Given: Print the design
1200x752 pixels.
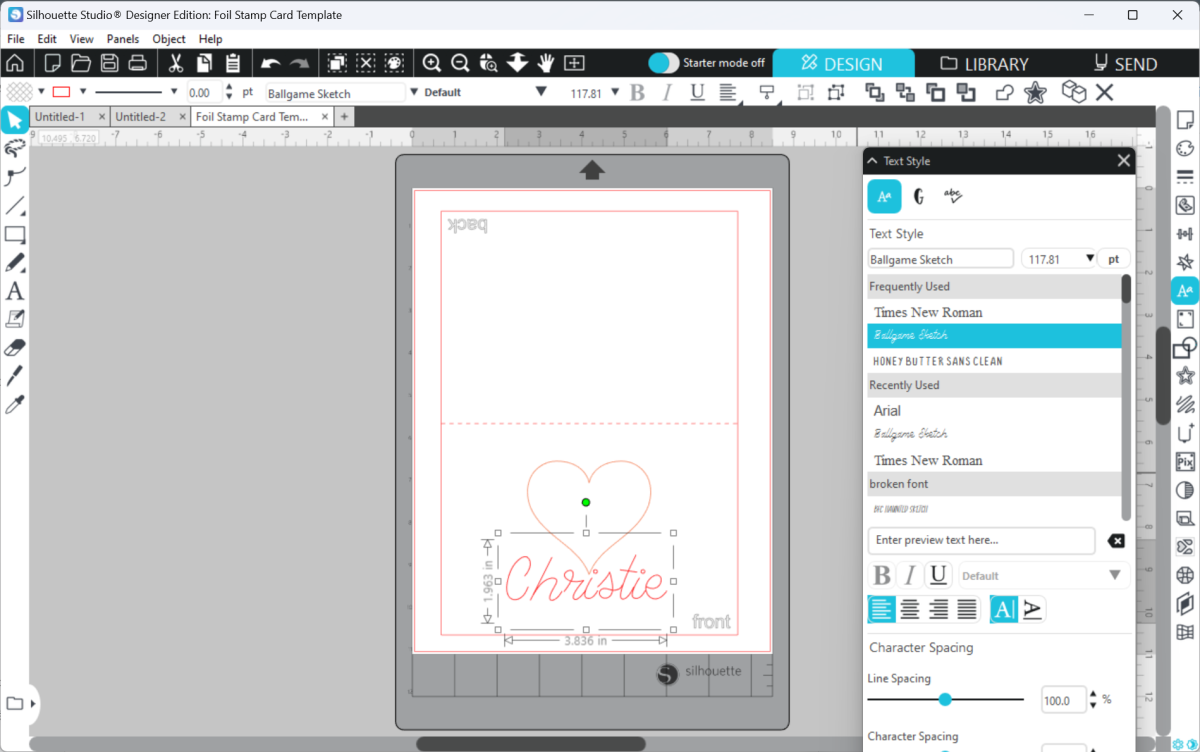Looking at the screenshot, I should (138, 63).
